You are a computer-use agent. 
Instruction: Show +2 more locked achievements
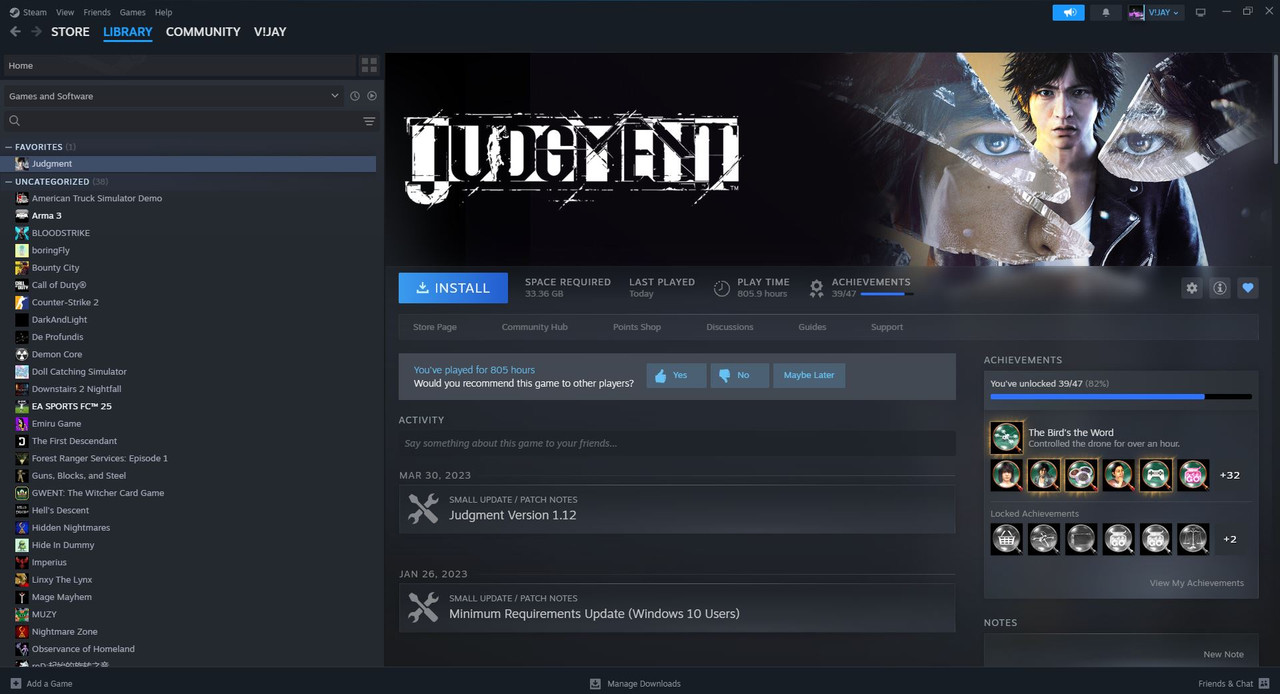(1230, 539)
